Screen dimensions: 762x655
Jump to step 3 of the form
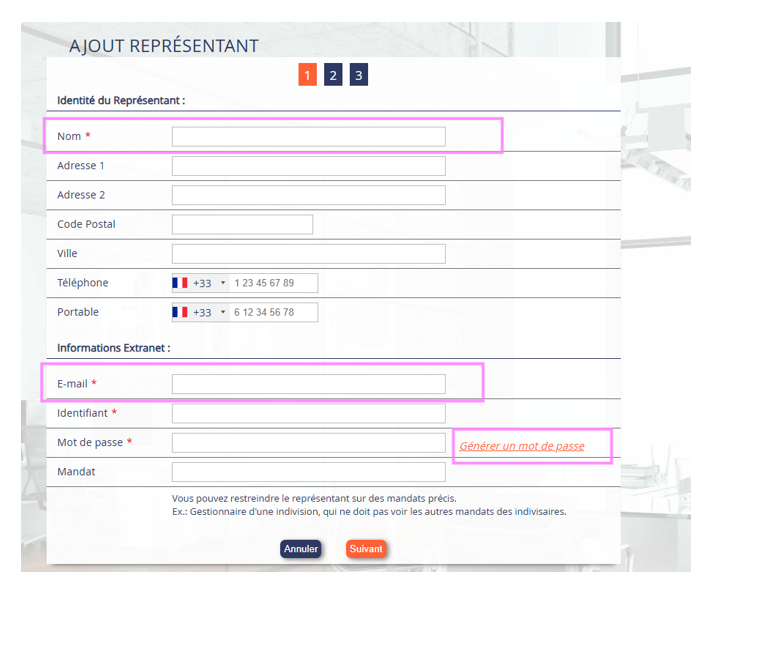[x=359, y=75]
